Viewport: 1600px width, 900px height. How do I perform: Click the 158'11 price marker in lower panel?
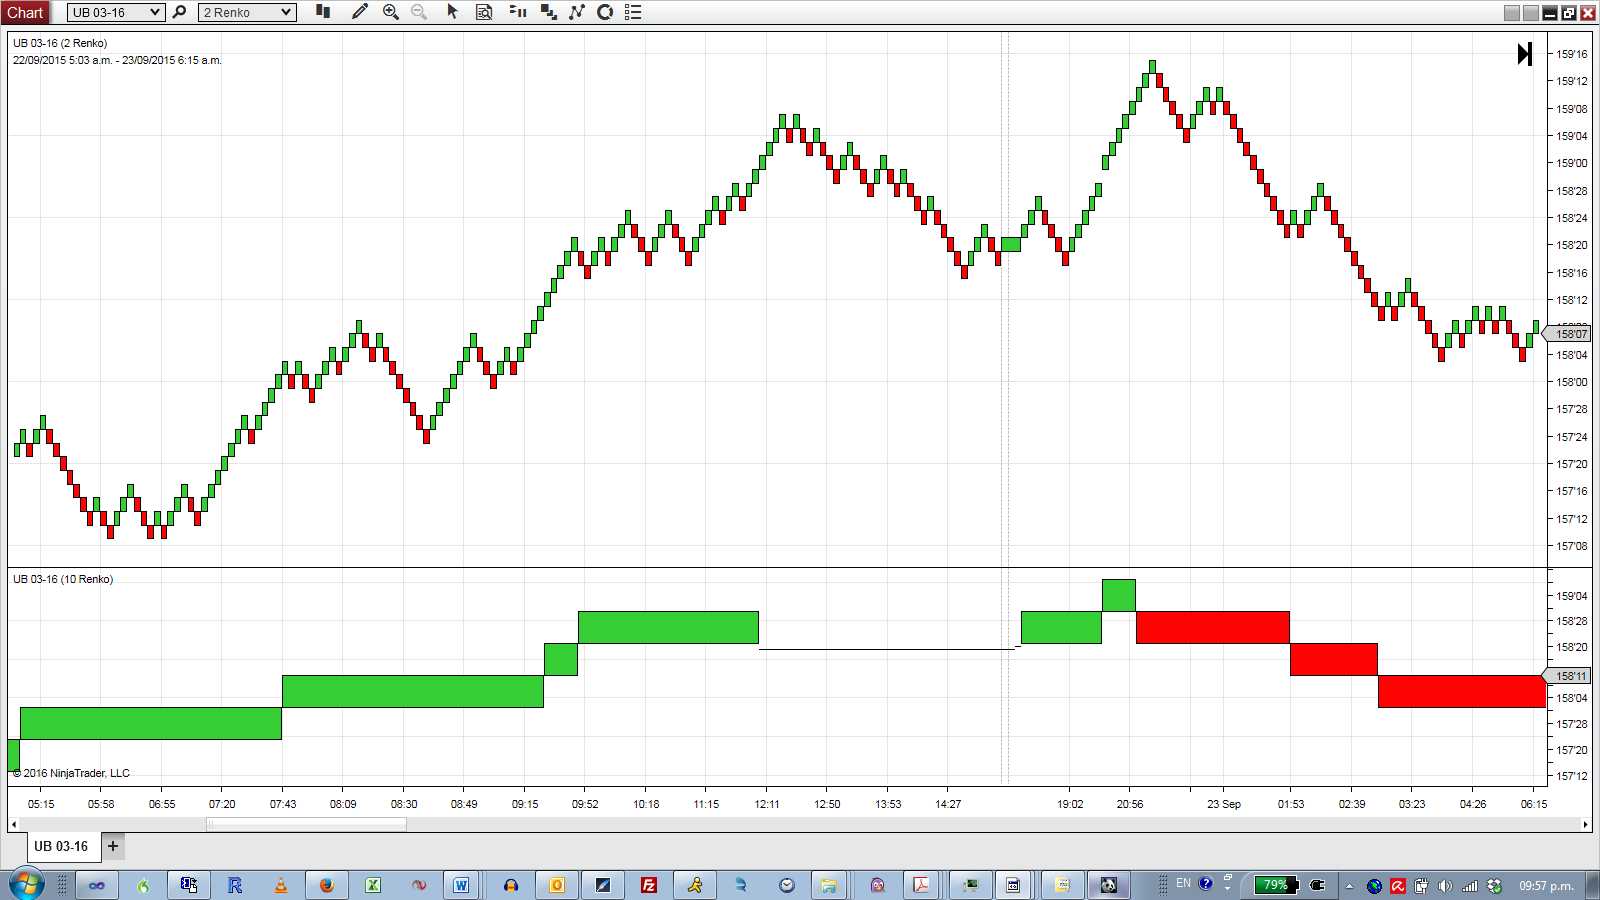[1569, 676]
